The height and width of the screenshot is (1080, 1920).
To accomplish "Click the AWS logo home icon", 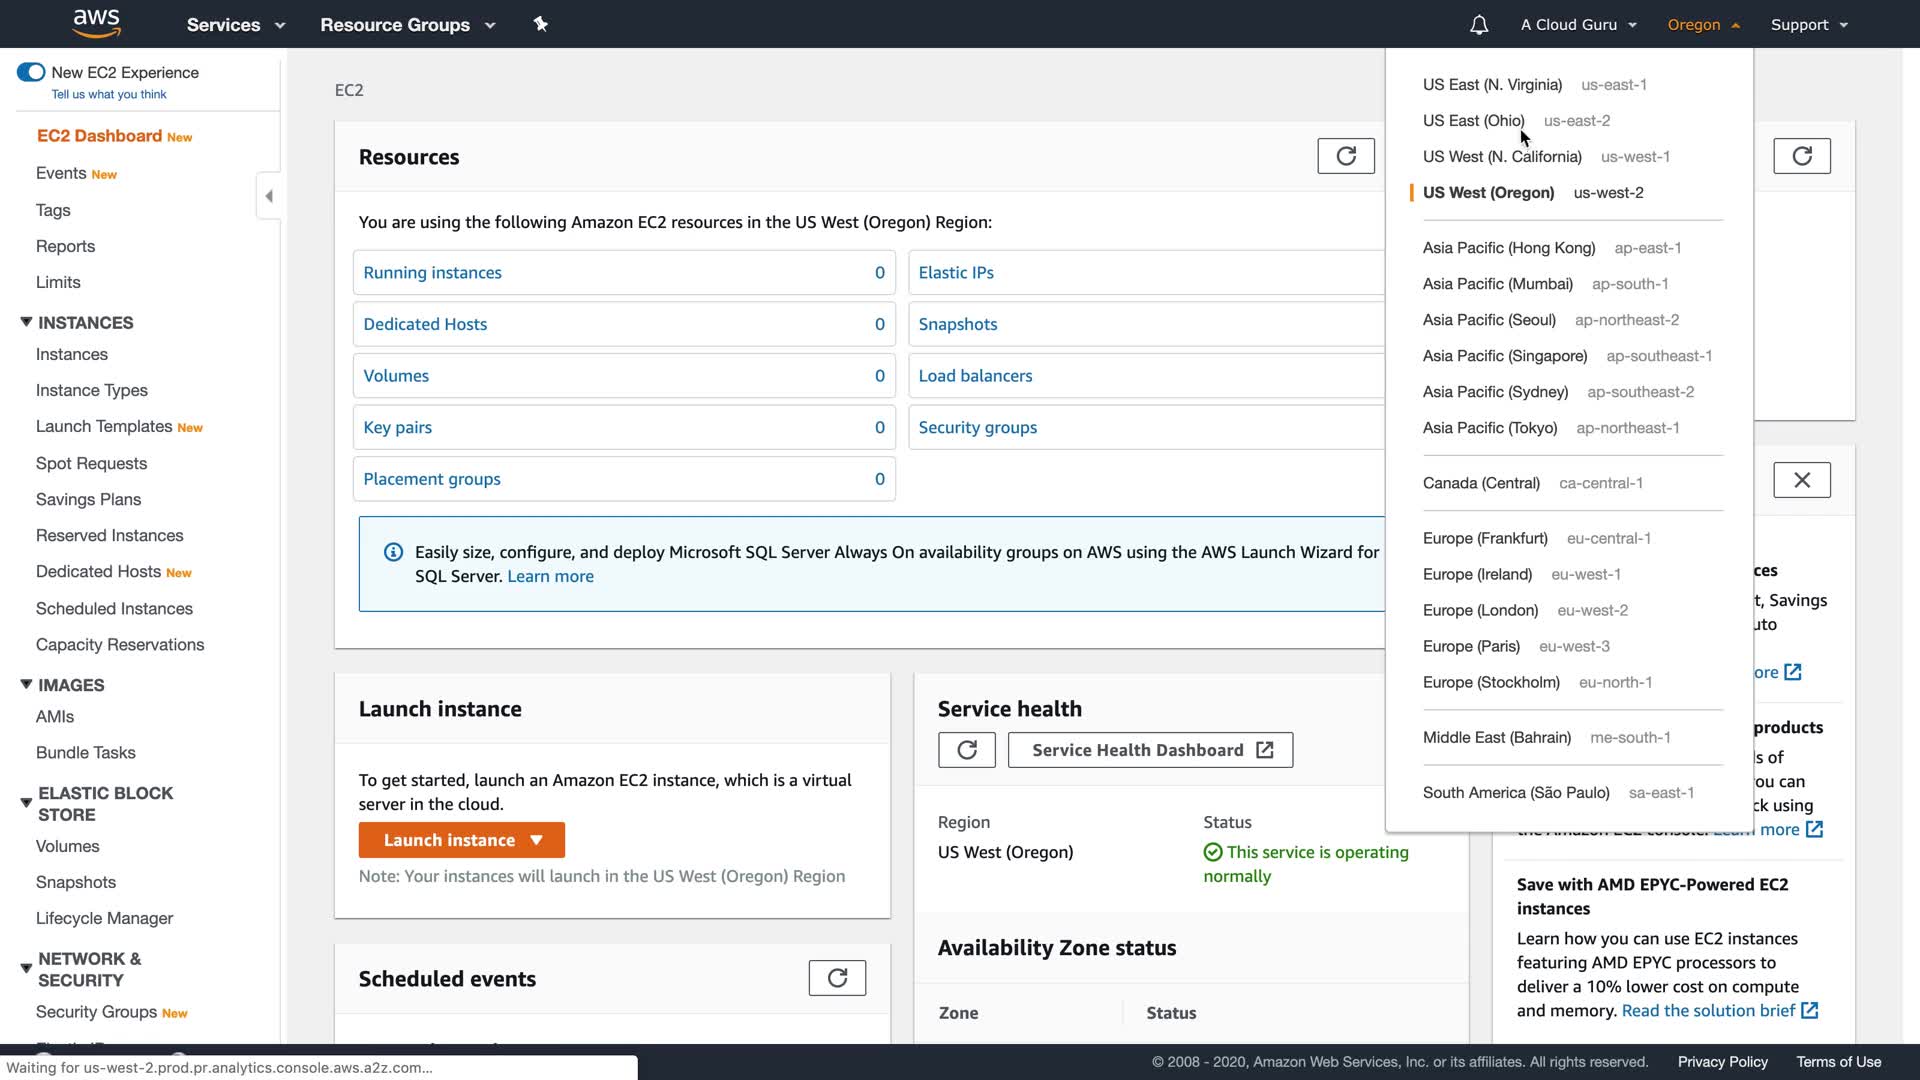I will [x=97, y=23].
